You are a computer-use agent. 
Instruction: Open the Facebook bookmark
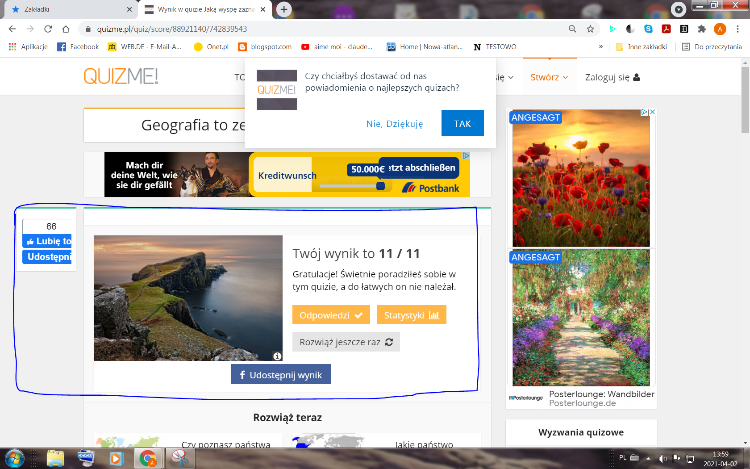78,46
